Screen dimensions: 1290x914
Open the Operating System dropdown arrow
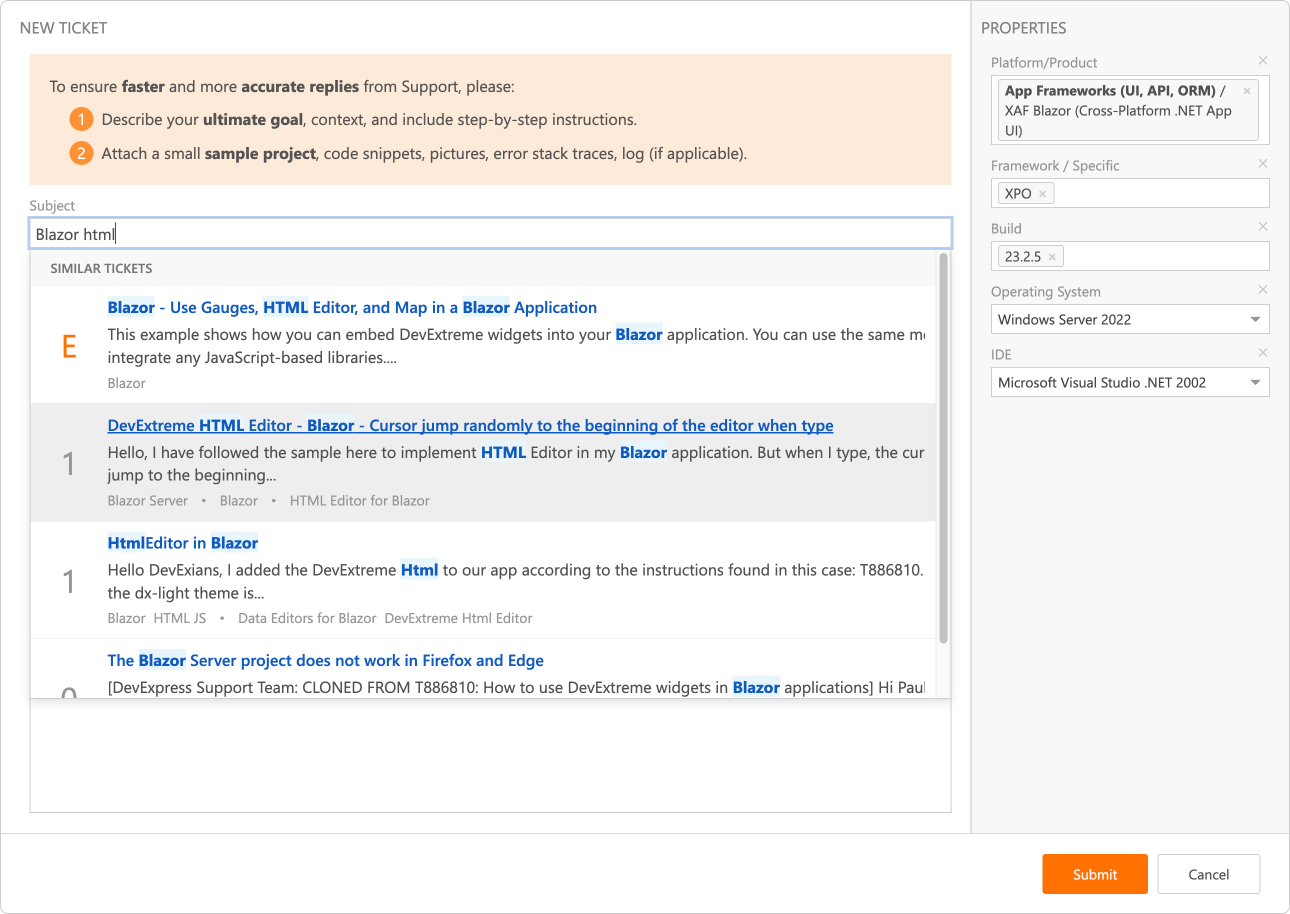1255,320
